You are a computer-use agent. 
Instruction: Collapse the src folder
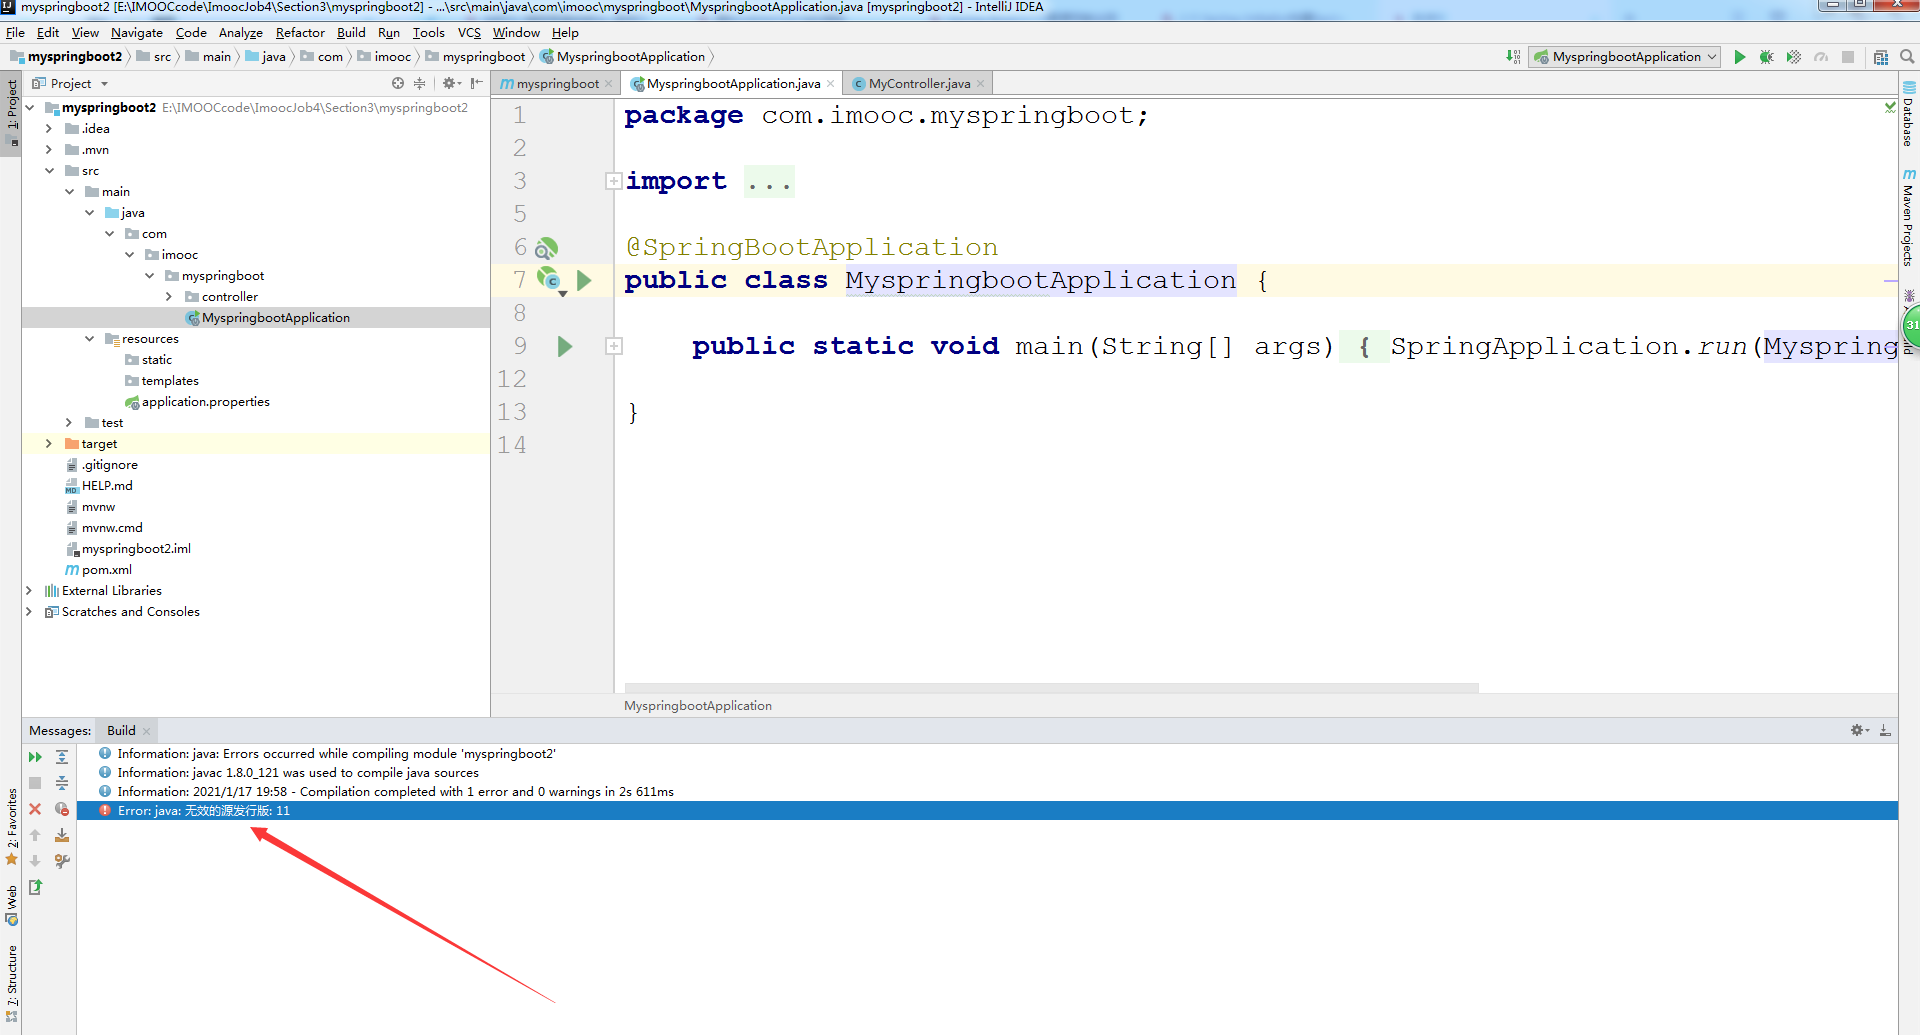point(49,171)
